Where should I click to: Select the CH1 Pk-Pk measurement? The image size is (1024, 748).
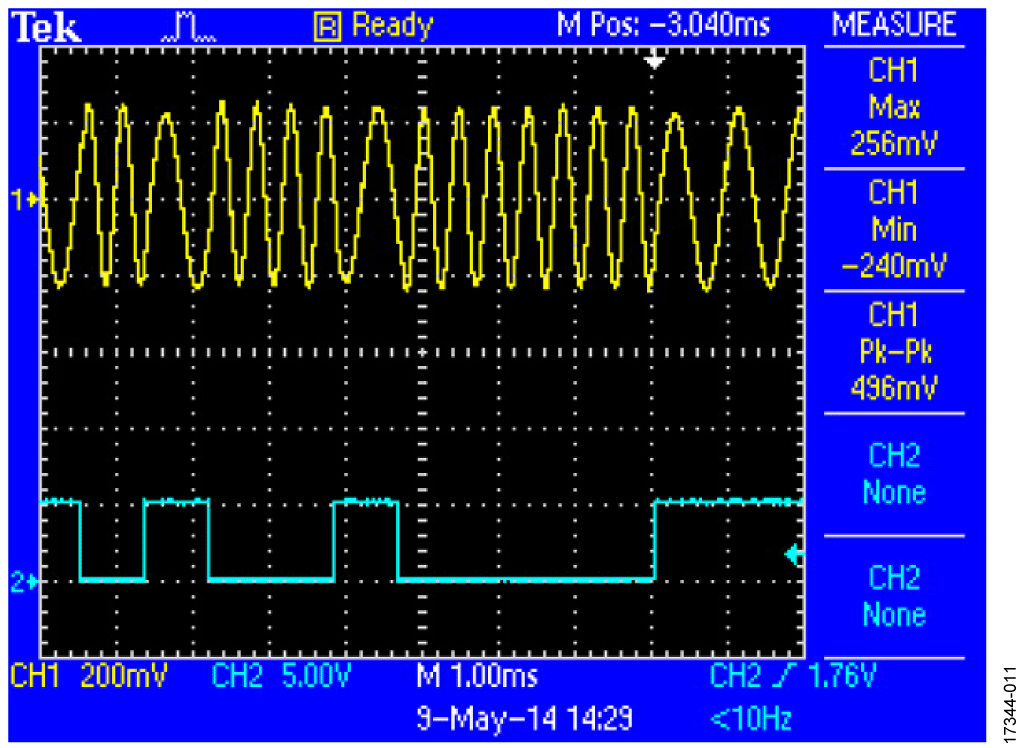click(894, 352)
